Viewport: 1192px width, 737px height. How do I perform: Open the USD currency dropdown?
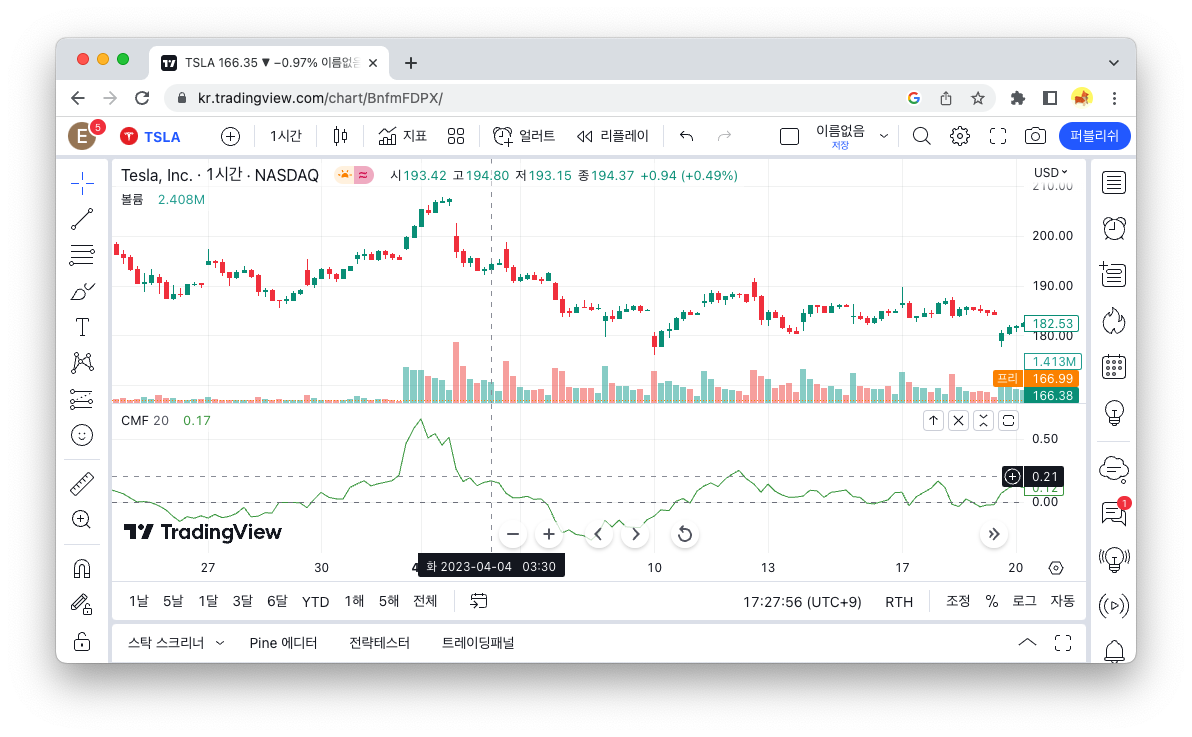coord(1051,173)
